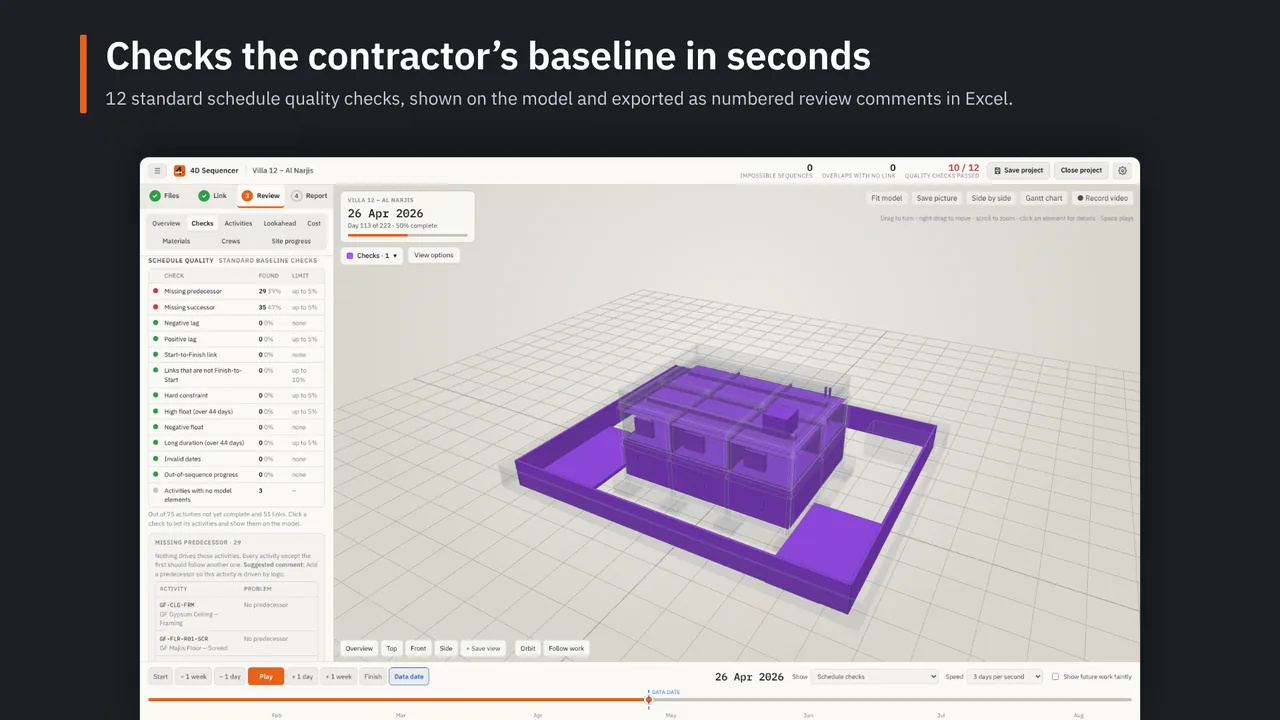Switch to the Site progress tab

pyautogui.click(x=291, y=241)
